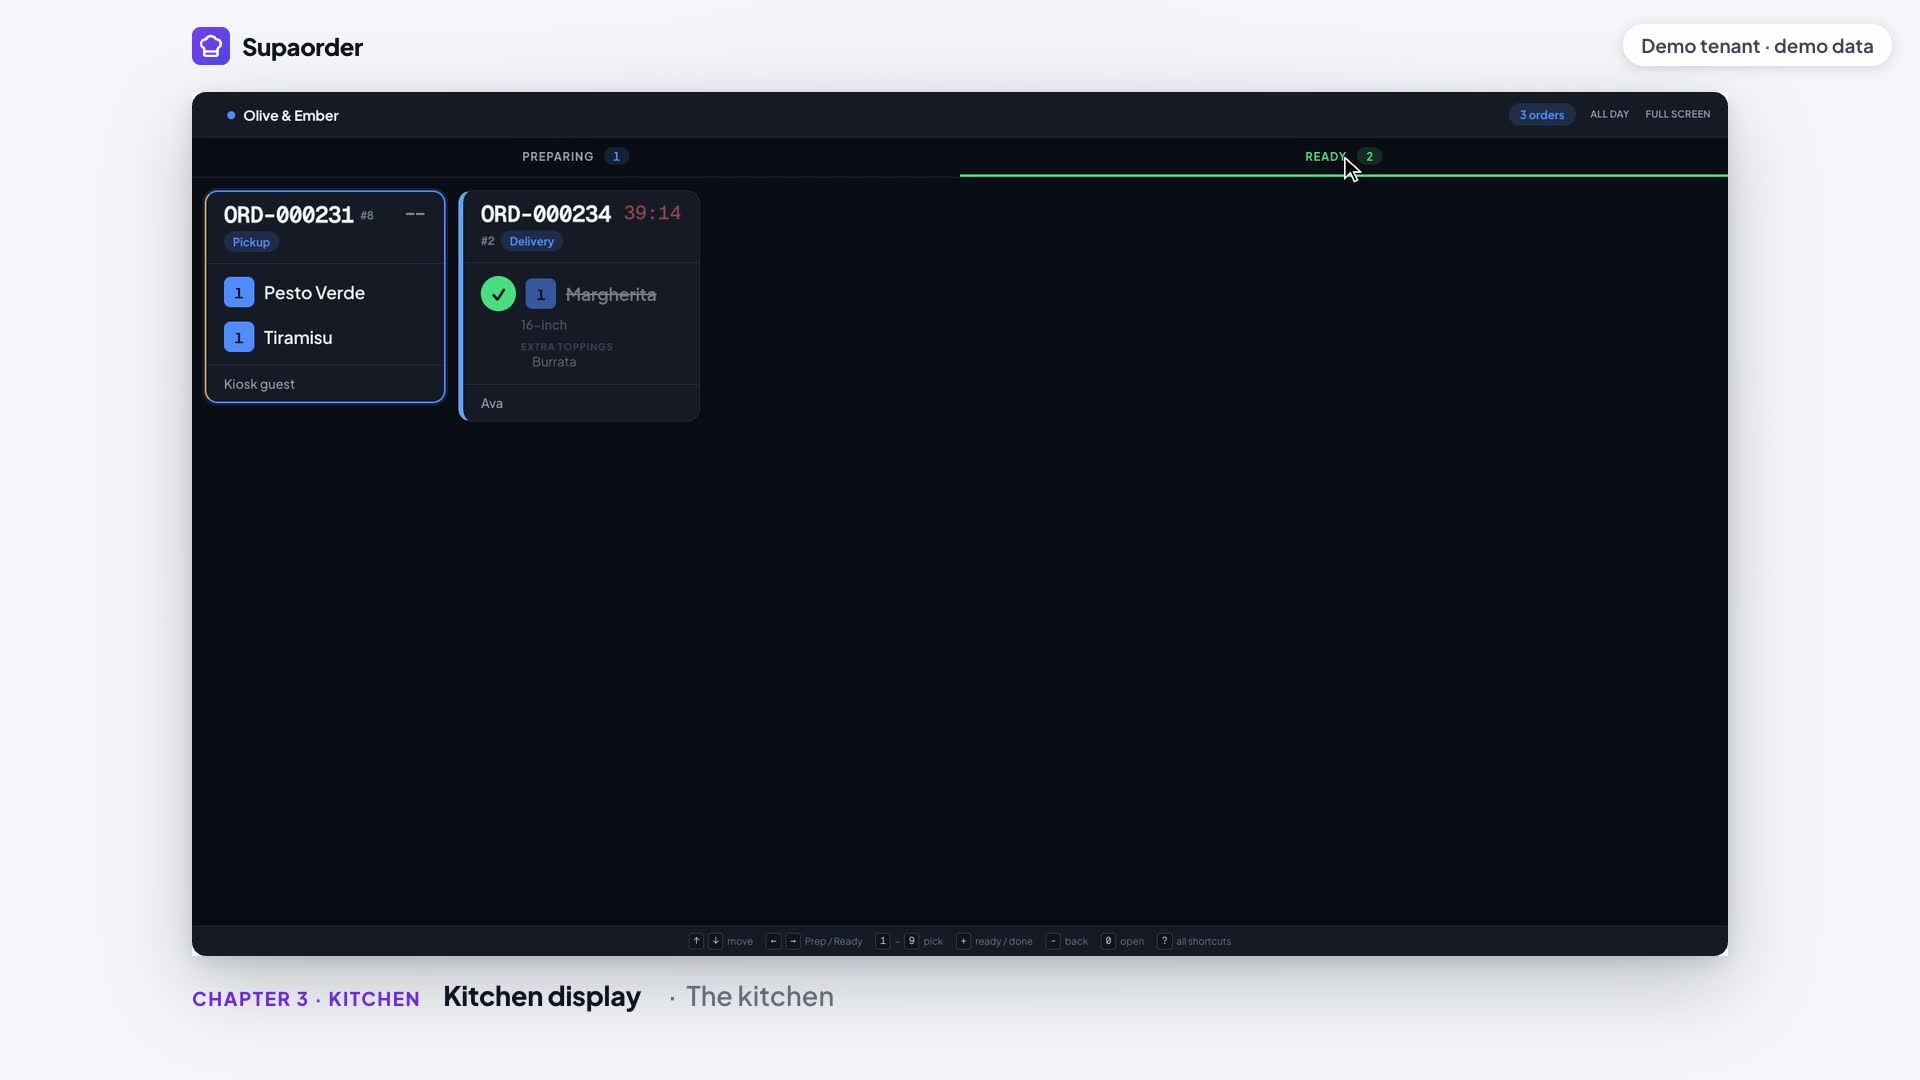
Task: Select order card ORD-000231
Action: (x=325, y=297)
